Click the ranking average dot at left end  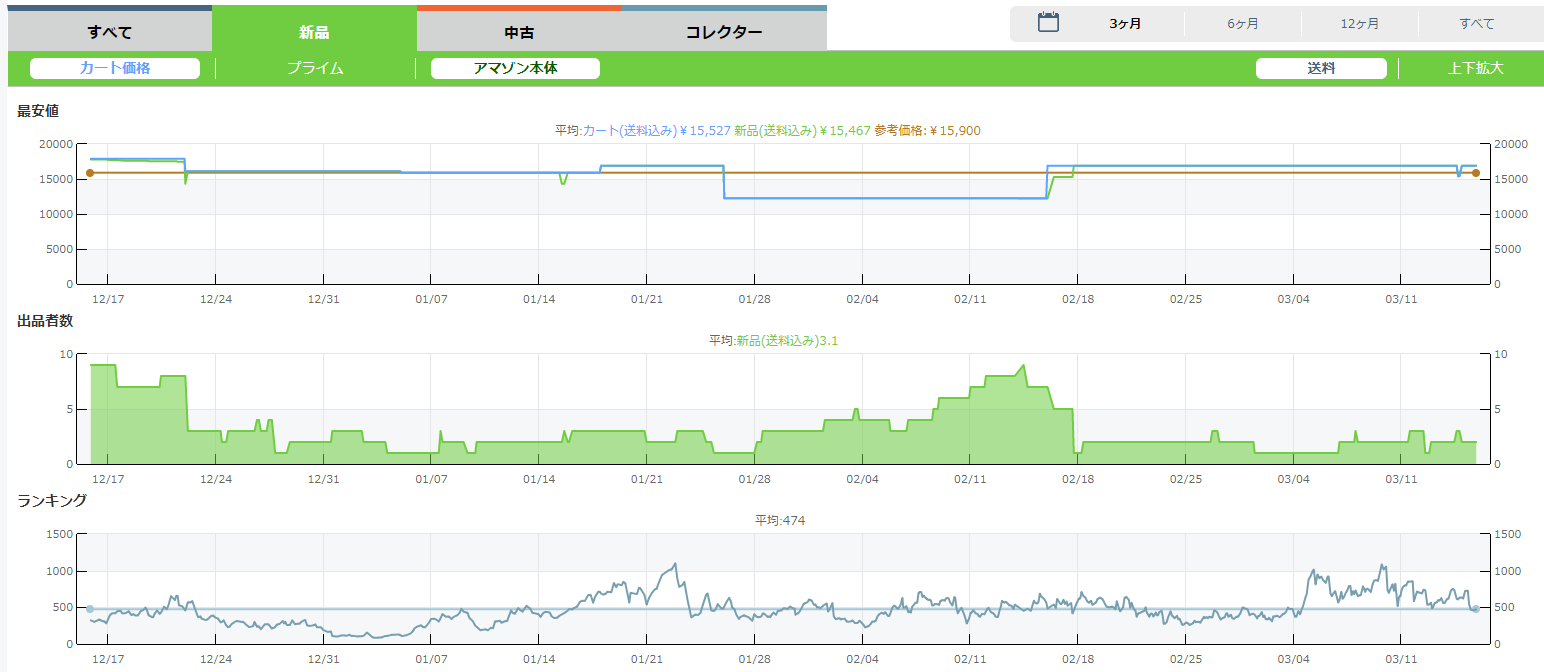tap(90, 609)
